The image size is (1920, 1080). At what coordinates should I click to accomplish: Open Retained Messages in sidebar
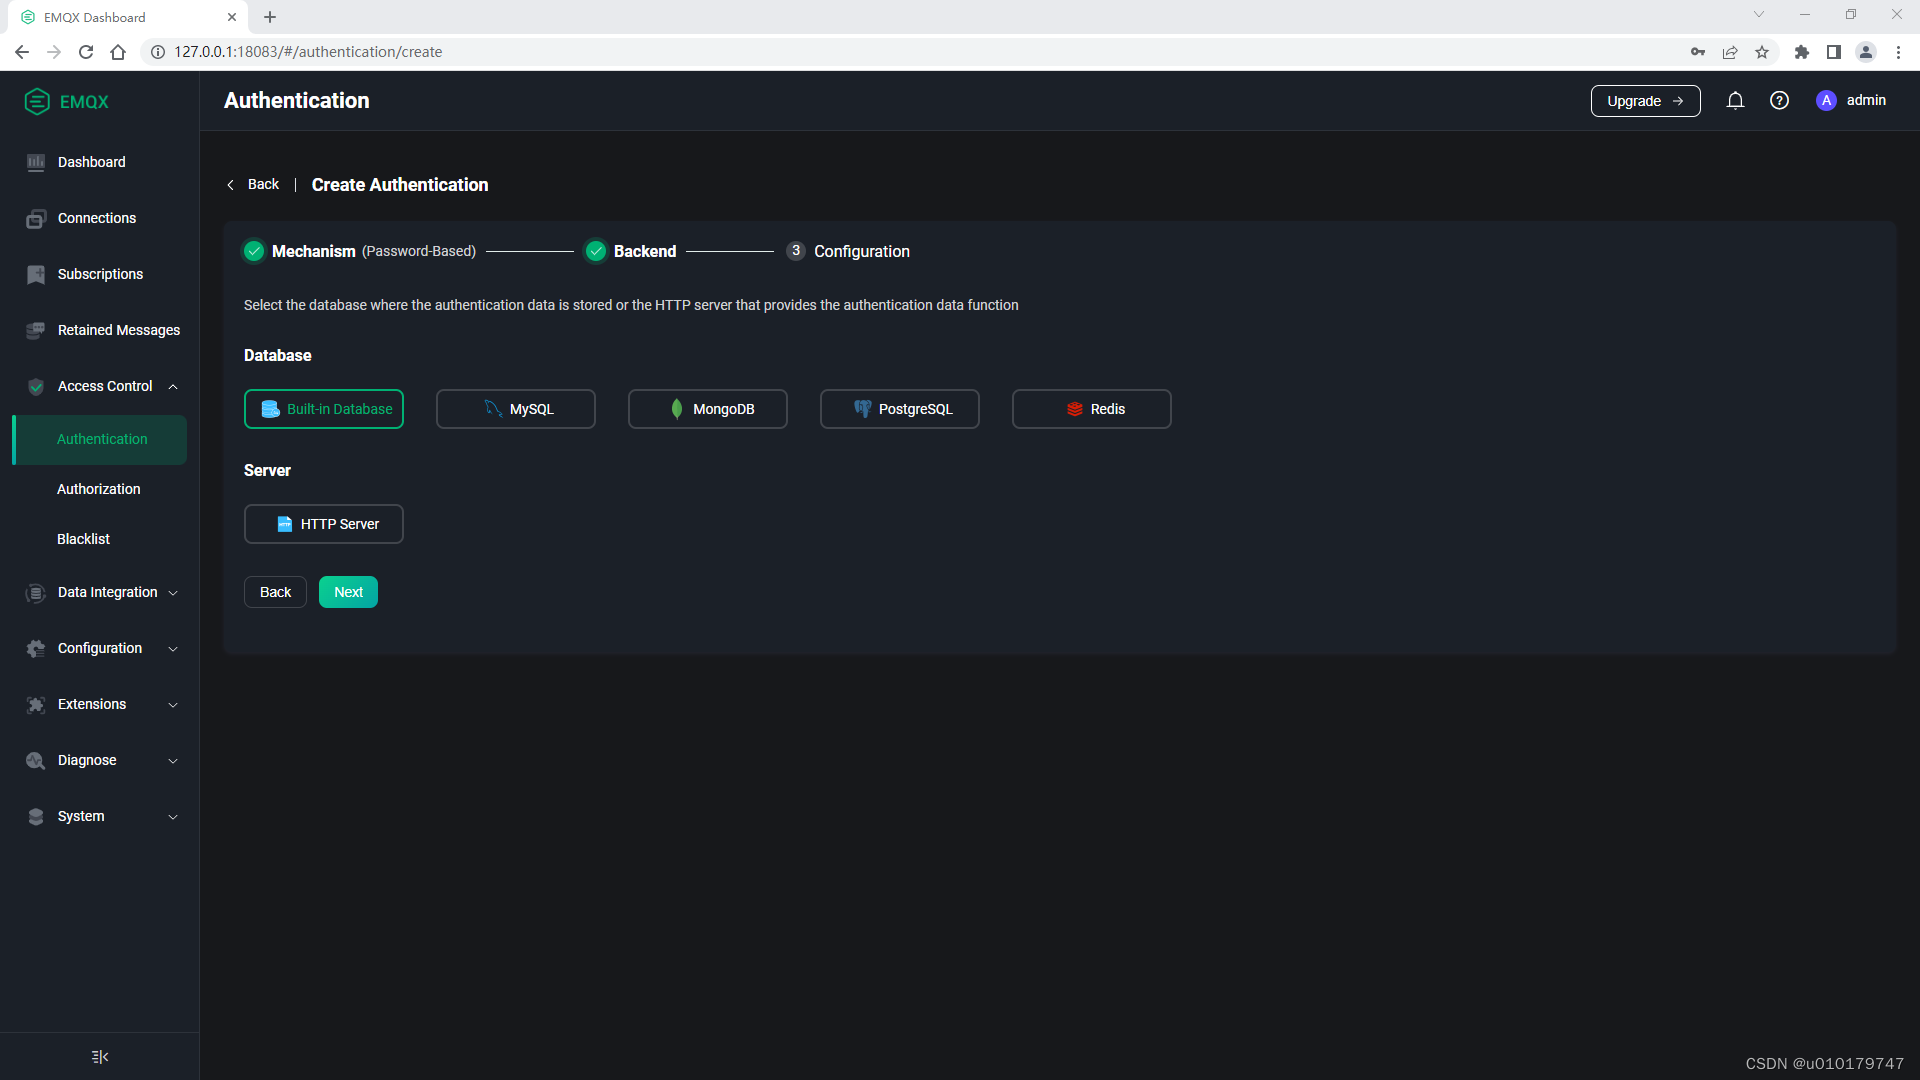click(x=118, y=330)
